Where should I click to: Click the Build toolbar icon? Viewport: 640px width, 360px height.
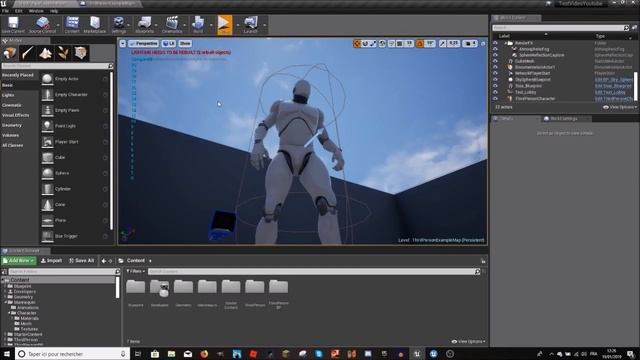click(x=198, y=24)
